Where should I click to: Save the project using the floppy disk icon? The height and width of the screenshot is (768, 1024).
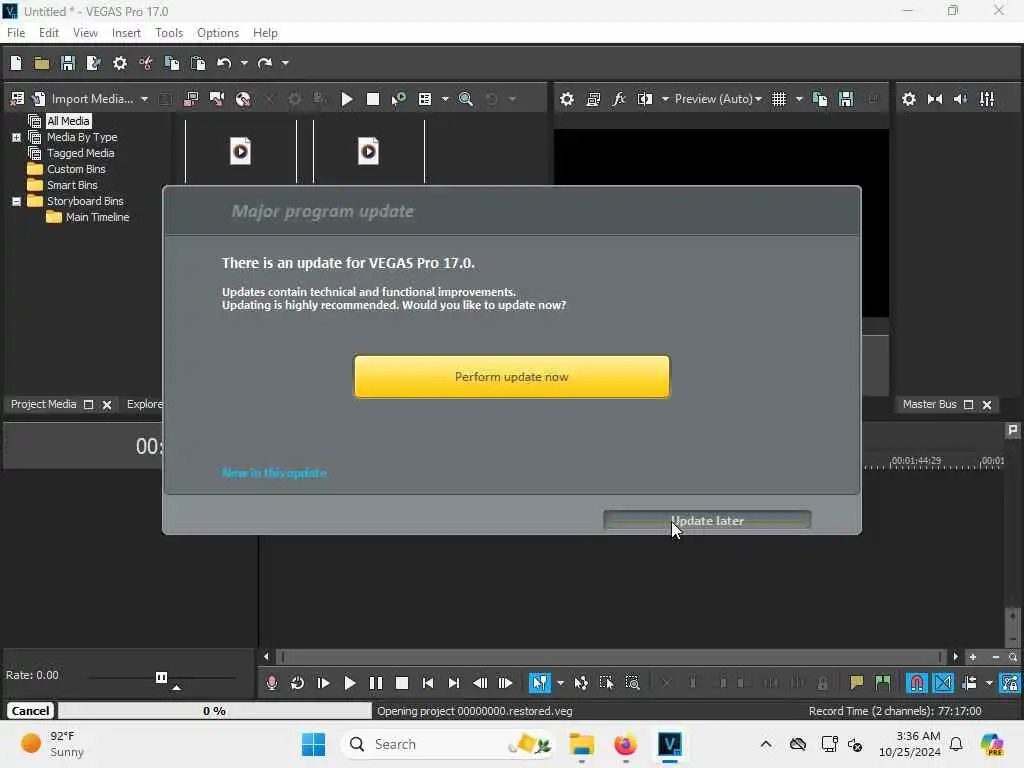pyautogui.click(x=68, y=63)
